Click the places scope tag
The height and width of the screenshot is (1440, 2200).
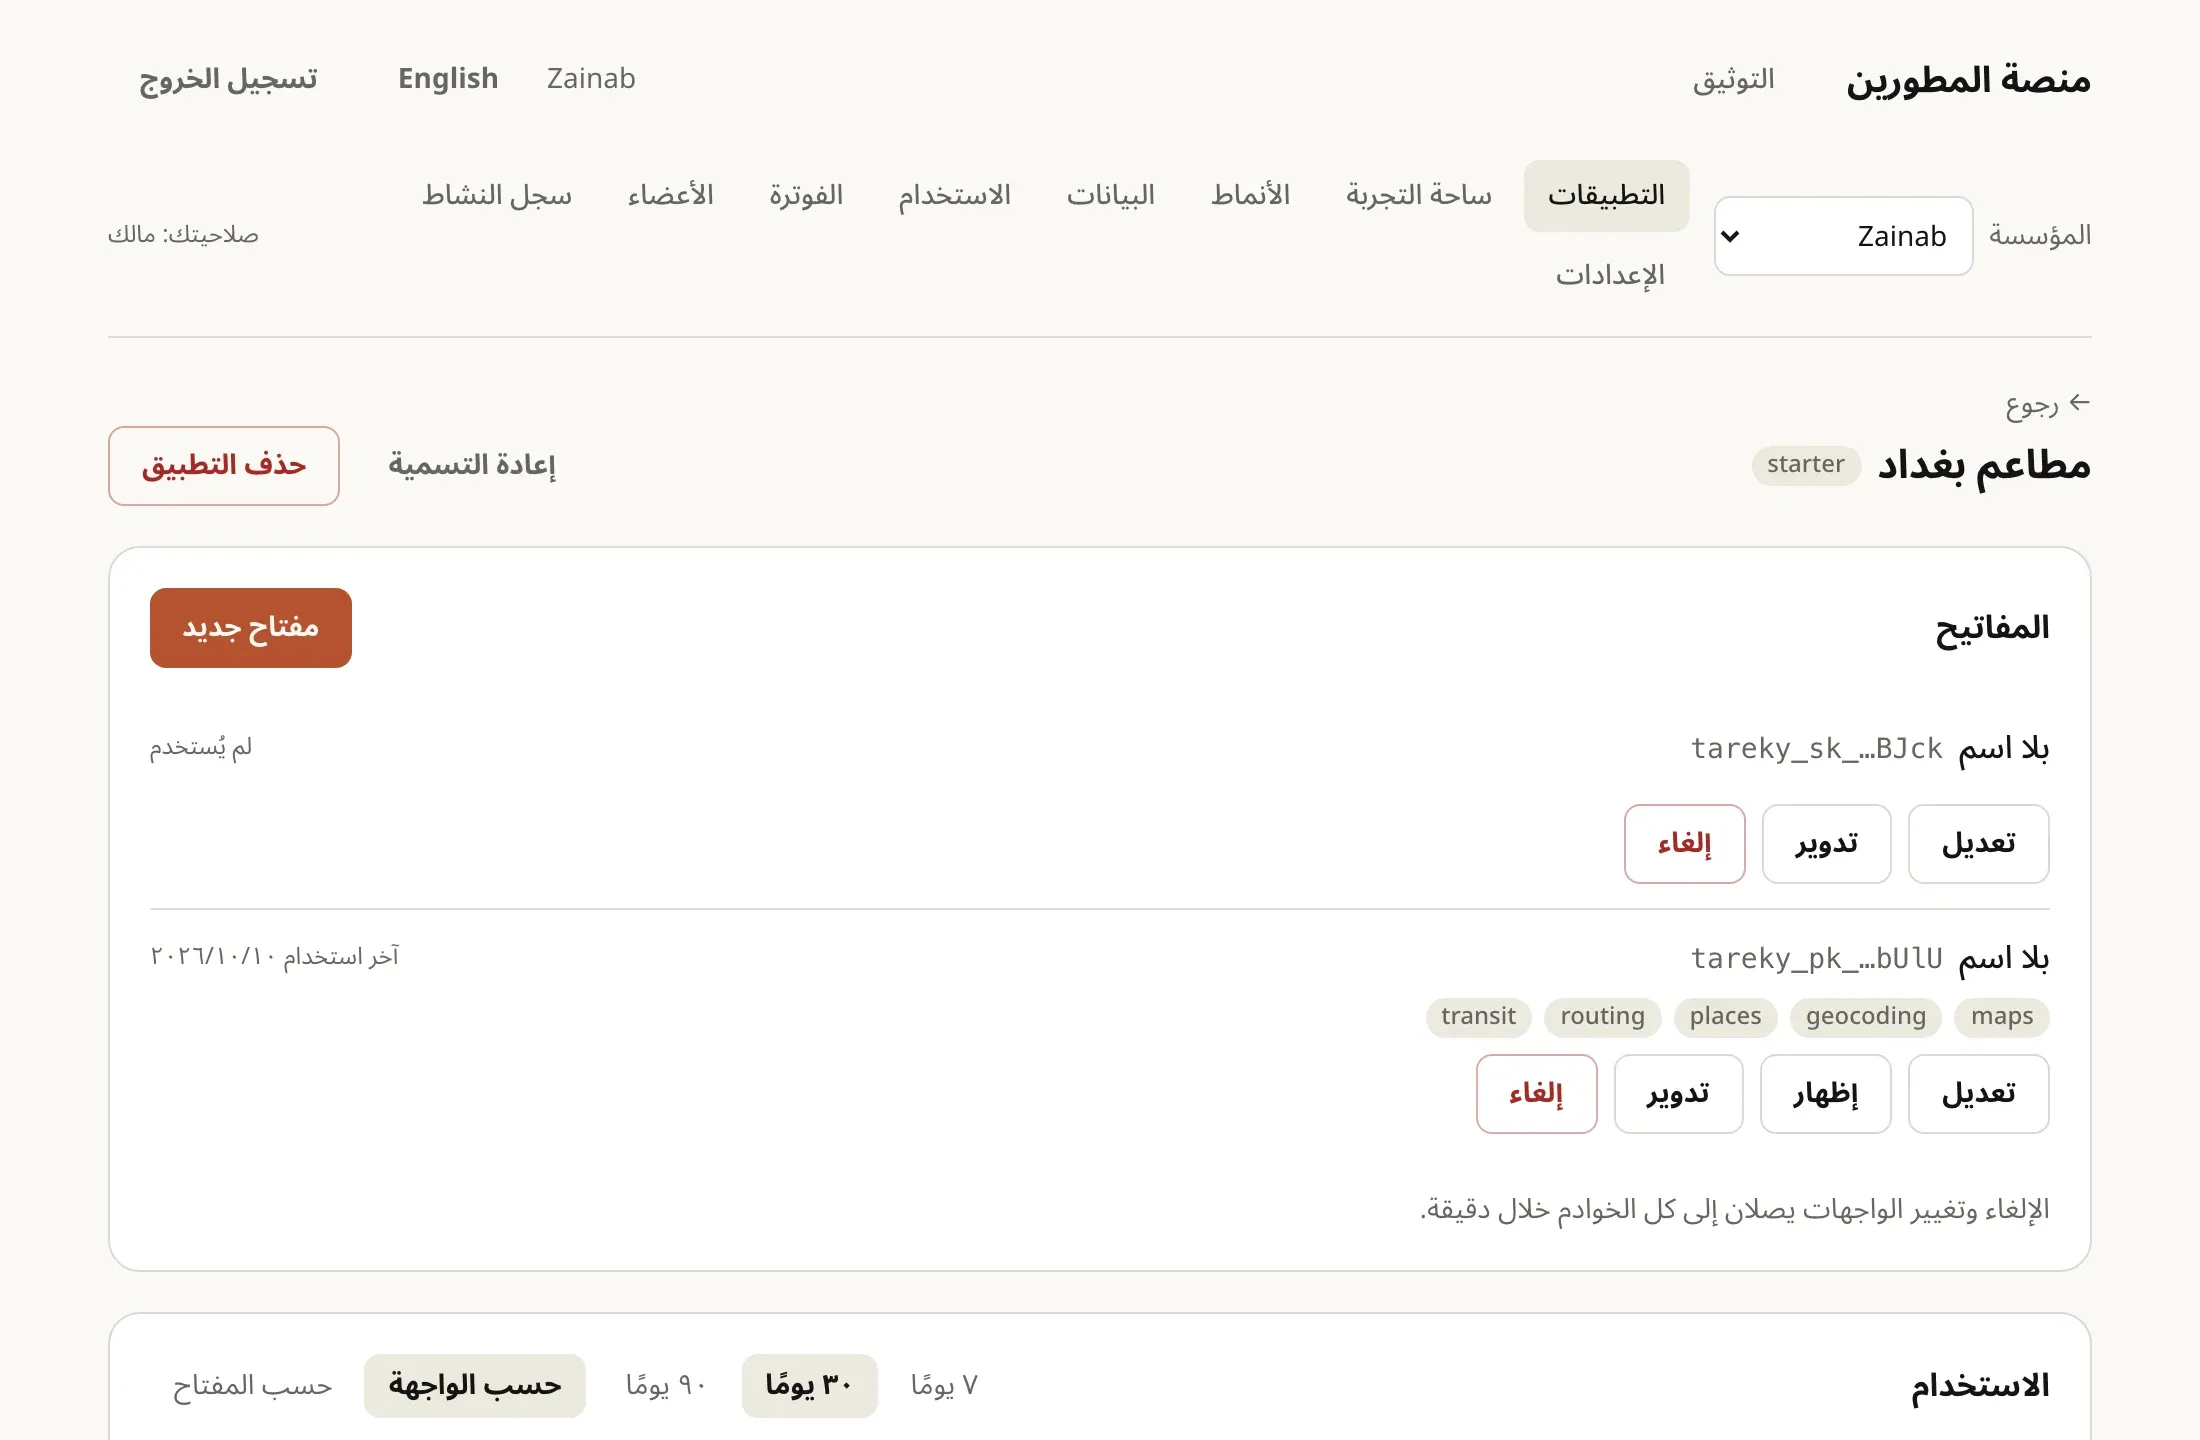pos(1725,1017)
